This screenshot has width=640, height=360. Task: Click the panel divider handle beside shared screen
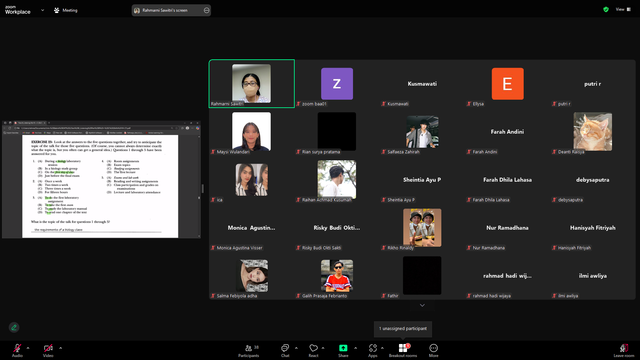coord(202,188)
